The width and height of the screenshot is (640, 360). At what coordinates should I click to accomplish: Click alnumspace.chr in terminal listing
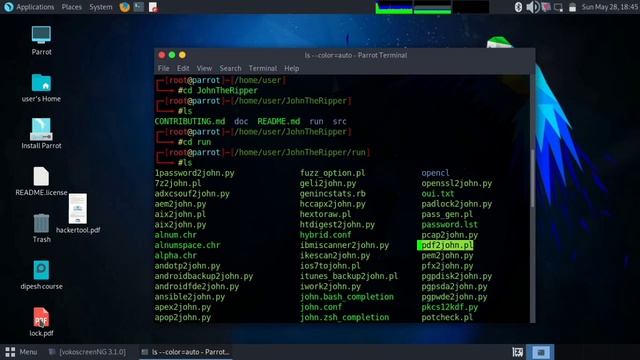click(187, 245)
